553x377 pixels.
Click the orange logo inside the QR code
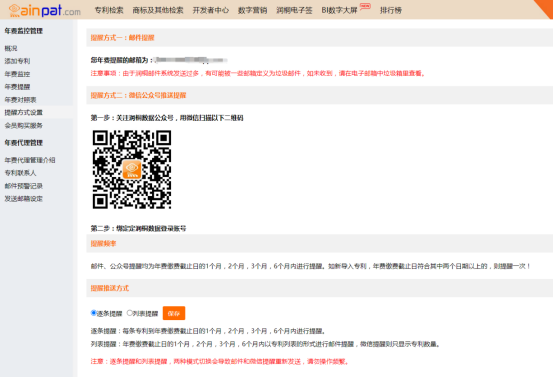132,169
